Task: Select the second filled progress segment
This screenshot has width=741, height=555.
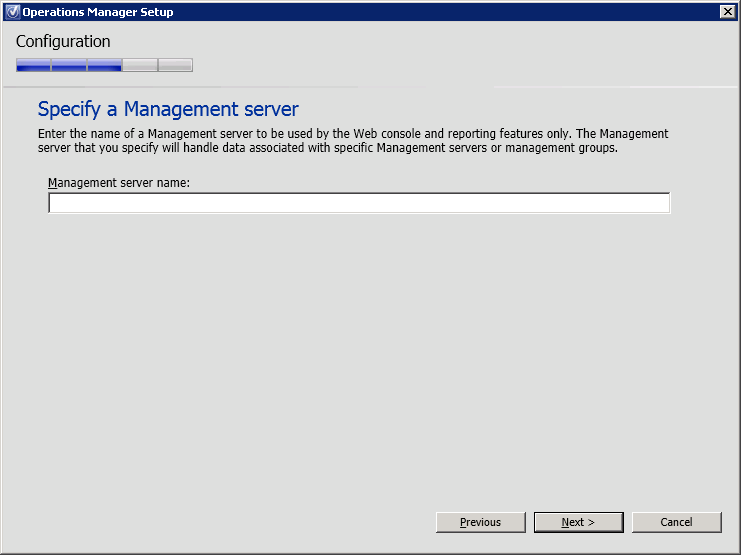Action: coord(69,65)
